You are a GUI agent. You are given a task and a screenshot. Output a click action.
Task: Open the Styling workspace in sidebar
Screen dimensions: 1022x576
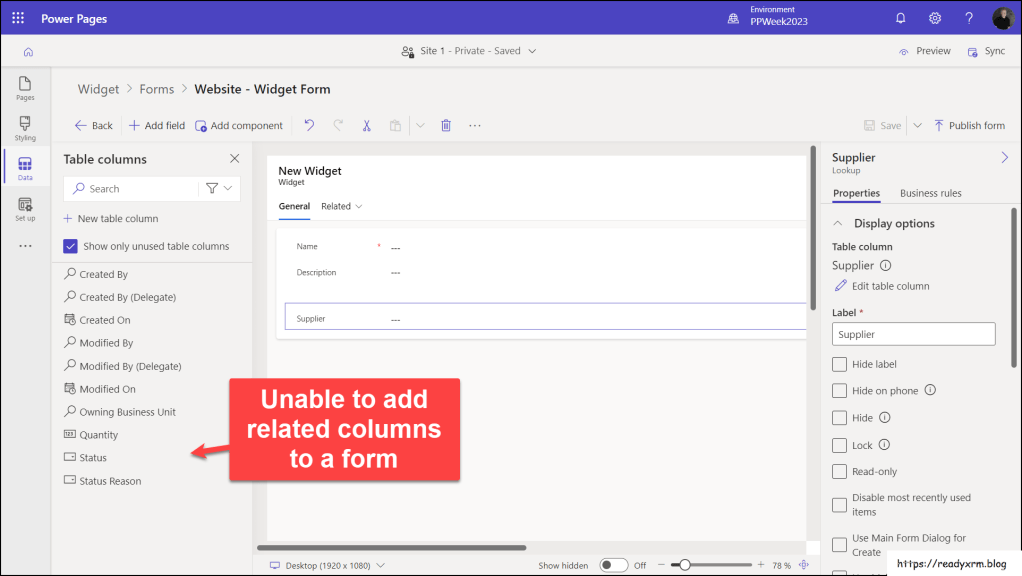pos(25,128)
